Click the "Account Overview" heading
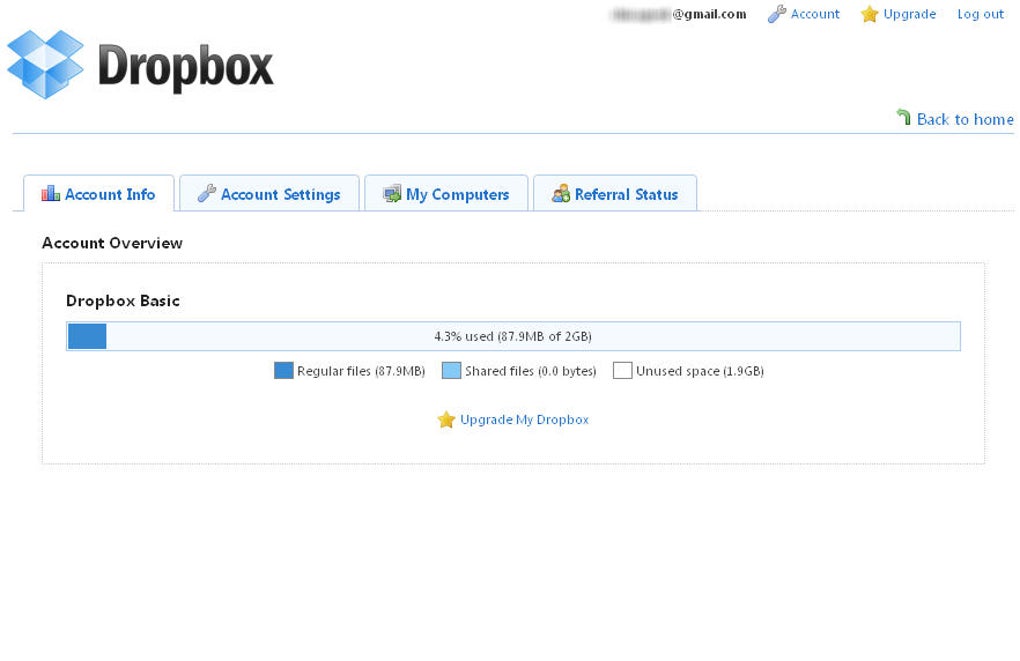This screenshot has height=661, width=1020. 113,243
